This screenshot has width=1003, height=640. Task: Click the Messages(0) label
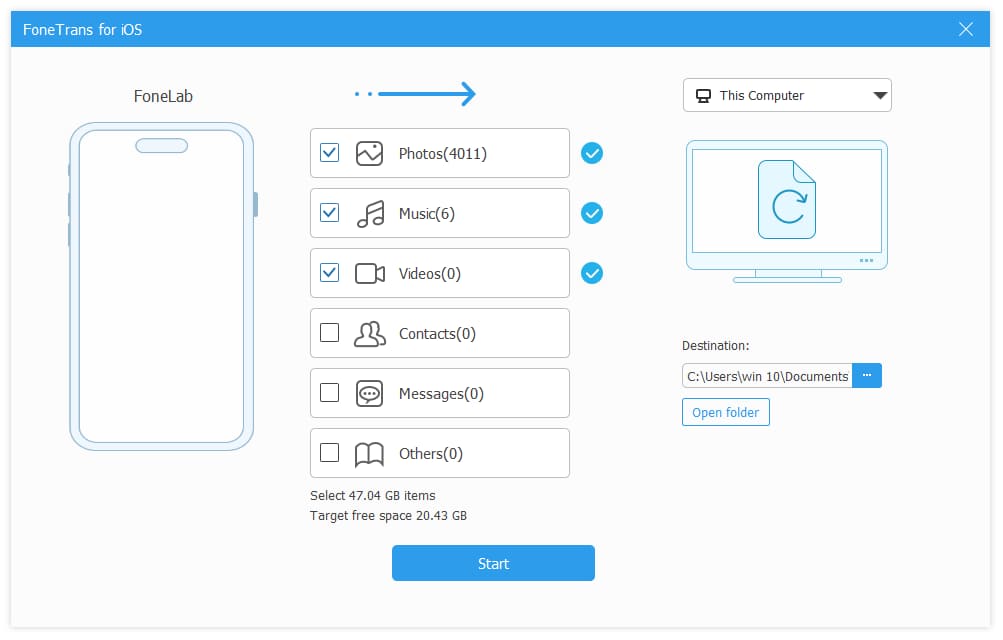(x=441, y=394)
